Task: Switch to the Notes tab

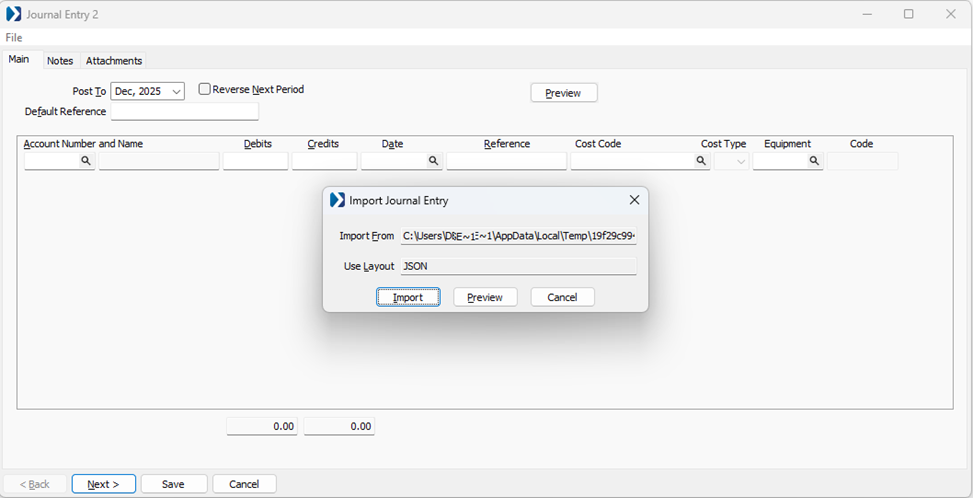Action: (x=60, y=61)
